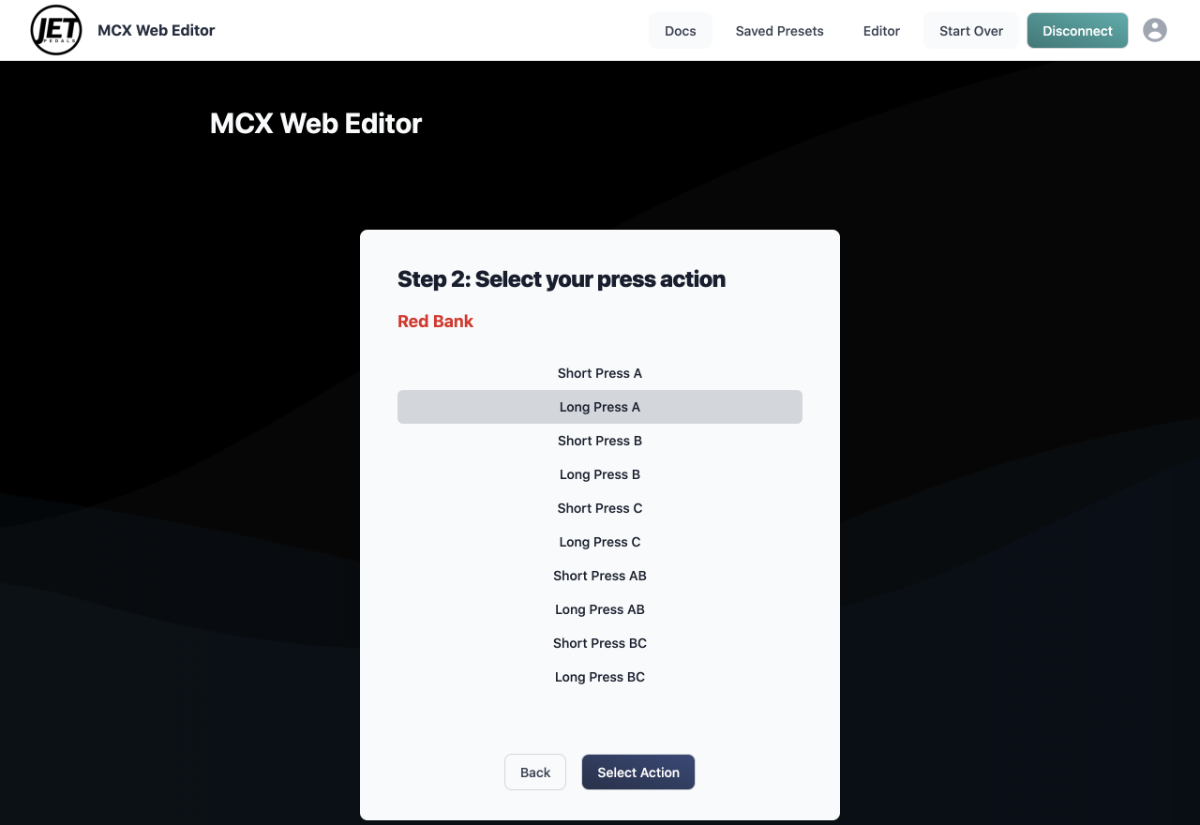Switch to the Editor page
The width and height of the screenshot is (1200, 825).
pyautogui.click(x=882, y=31)
